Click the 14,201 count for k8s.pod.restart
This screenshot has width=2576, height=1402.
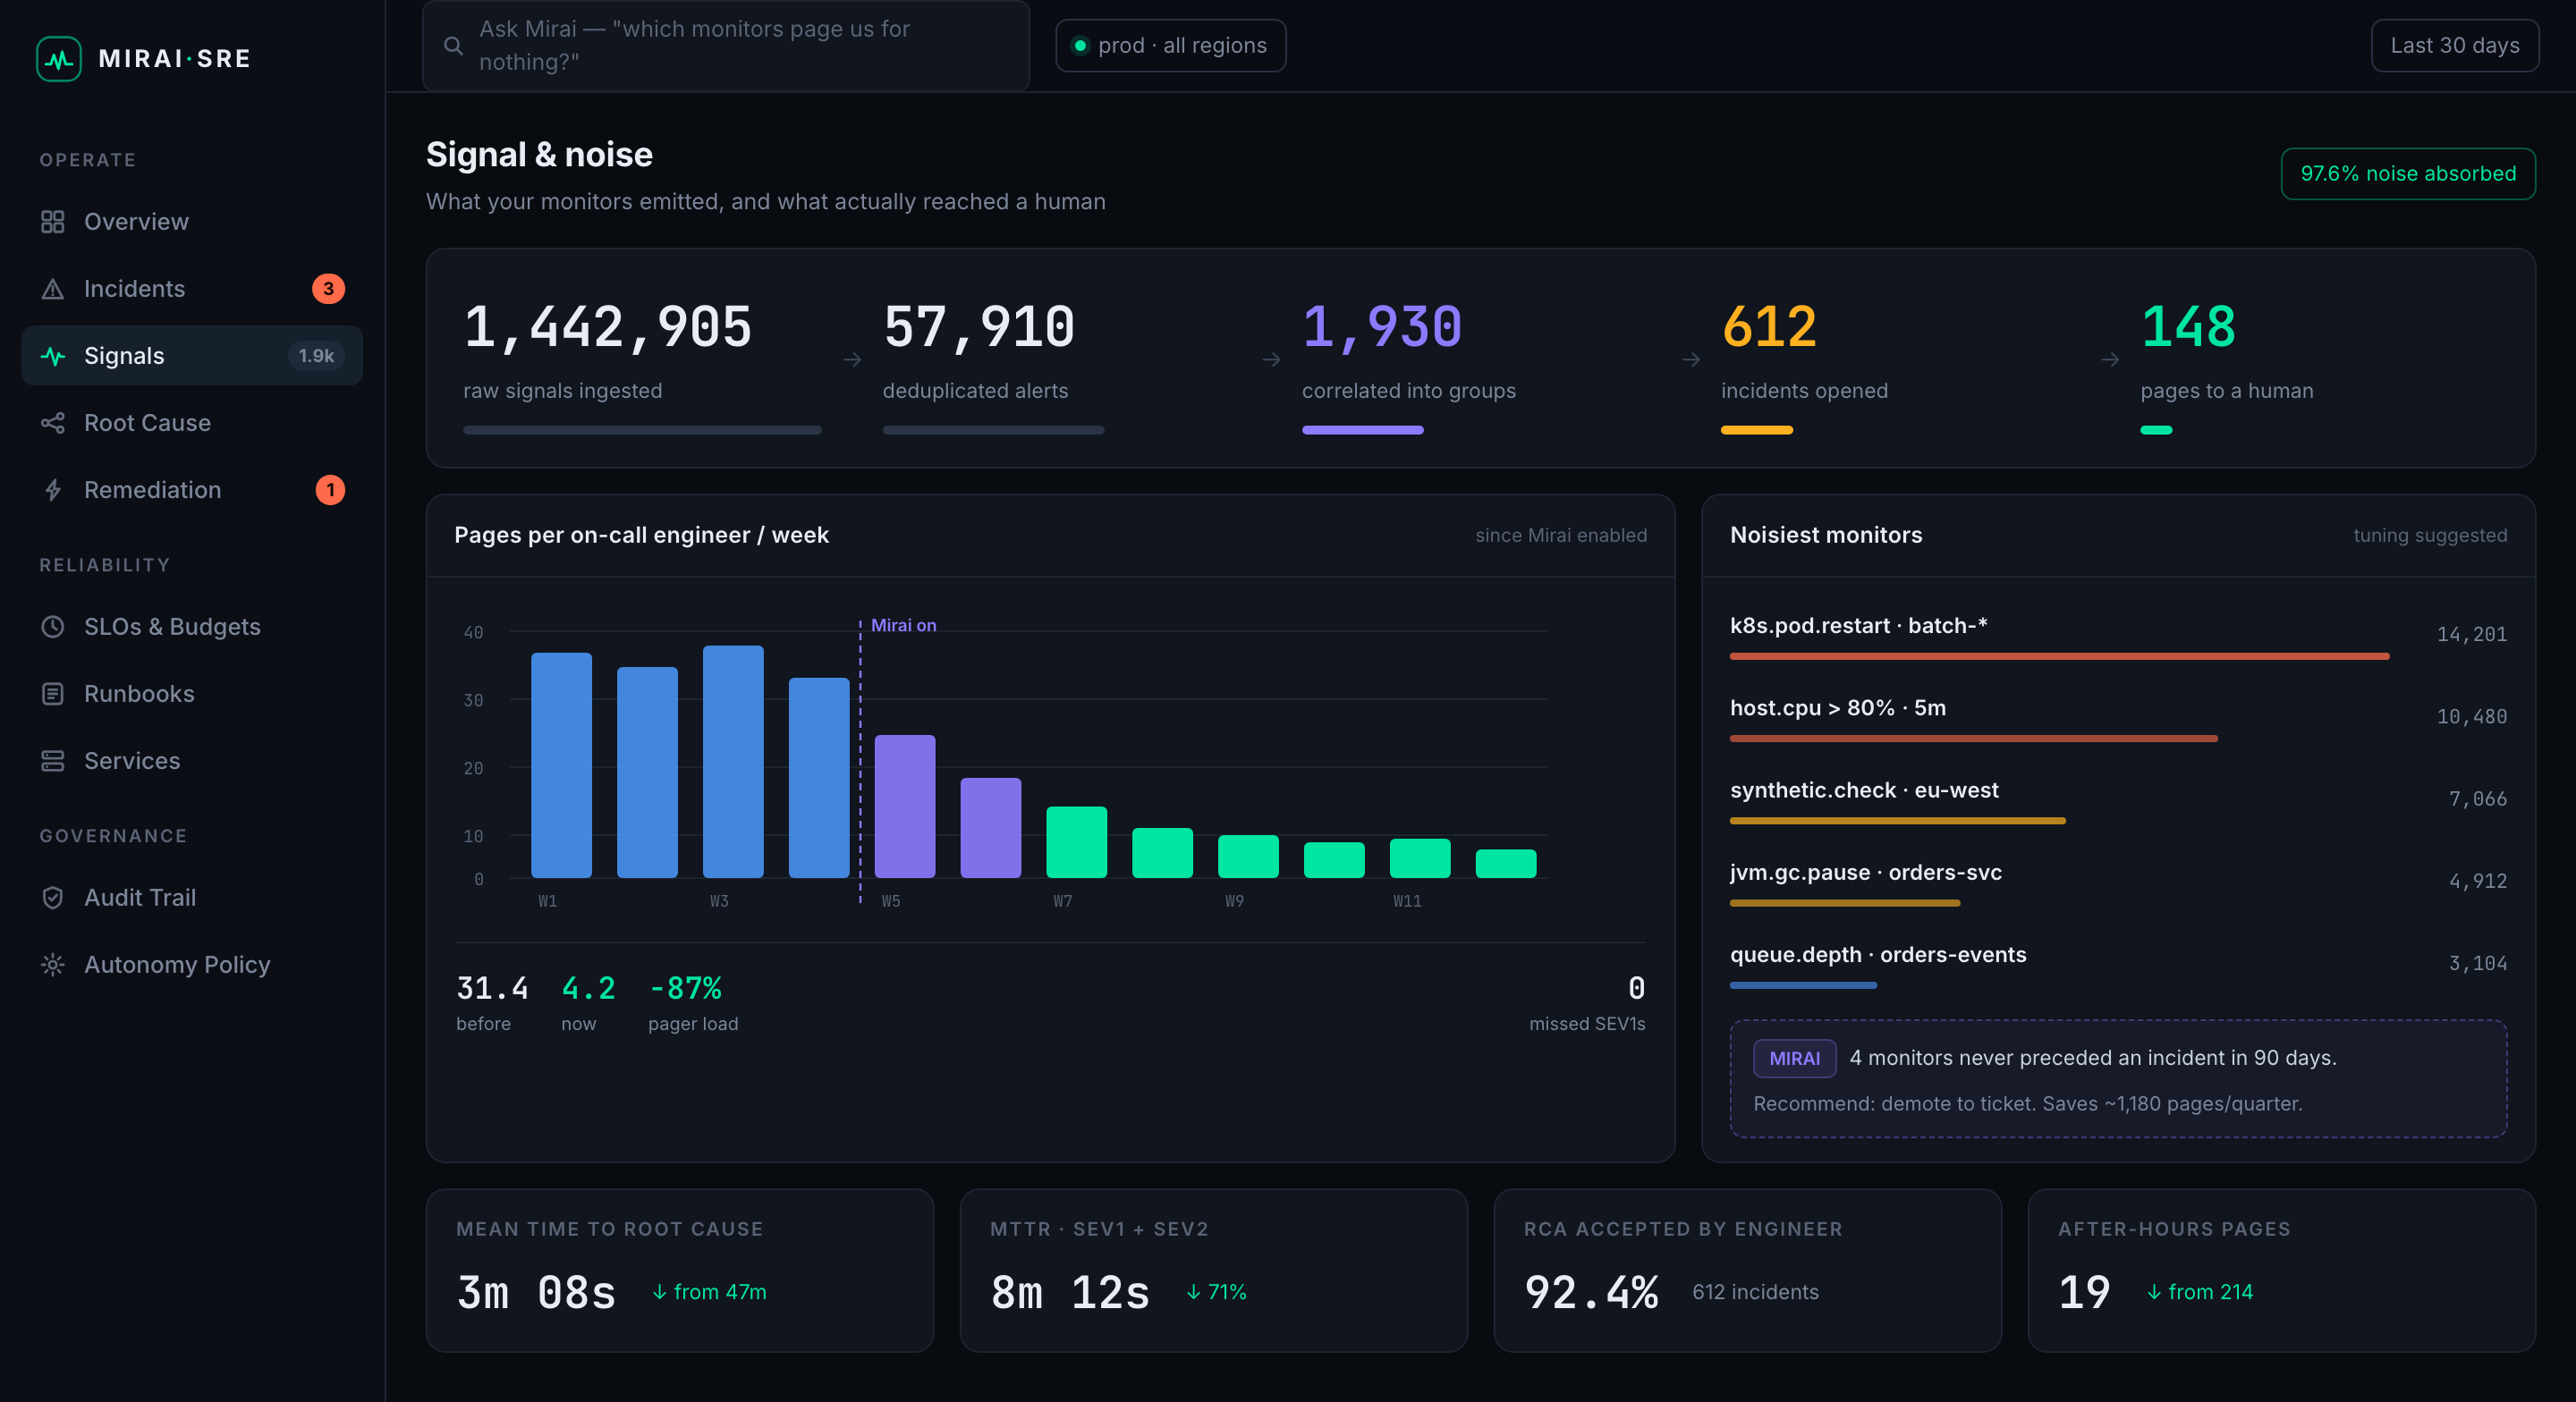[2471, 634]
